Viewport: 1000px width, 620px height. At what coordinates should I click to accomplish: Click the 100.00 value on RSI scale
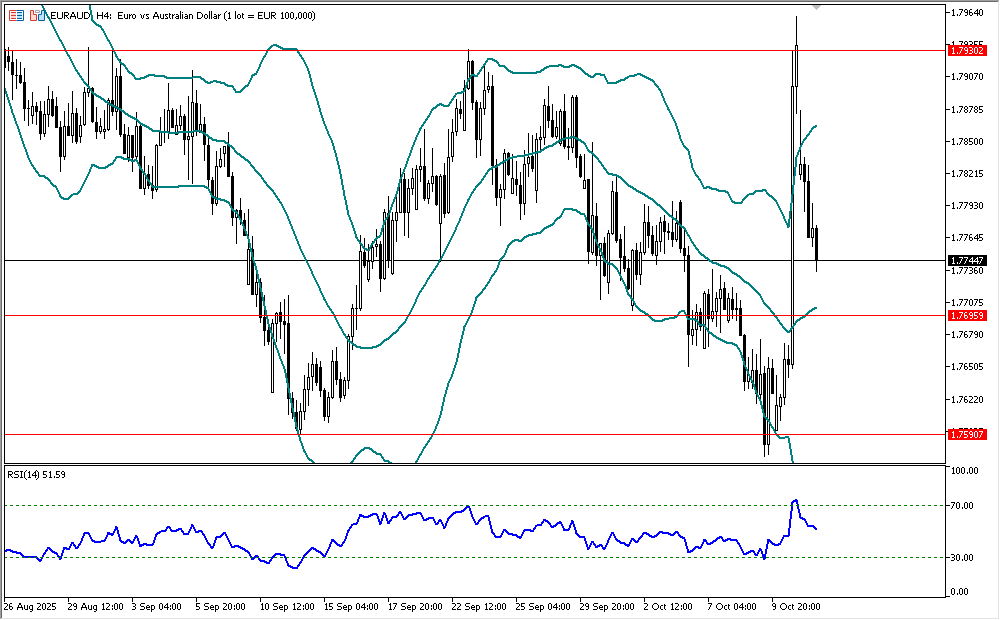966,471
